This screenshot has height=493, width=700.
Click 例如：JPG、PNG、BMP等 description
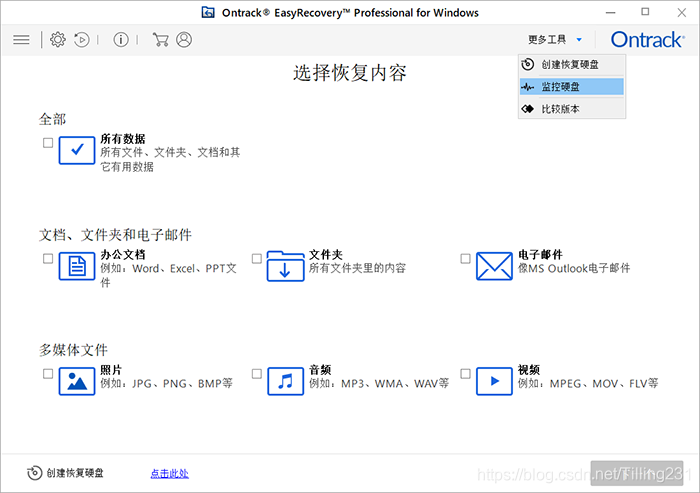pos(167,384)
